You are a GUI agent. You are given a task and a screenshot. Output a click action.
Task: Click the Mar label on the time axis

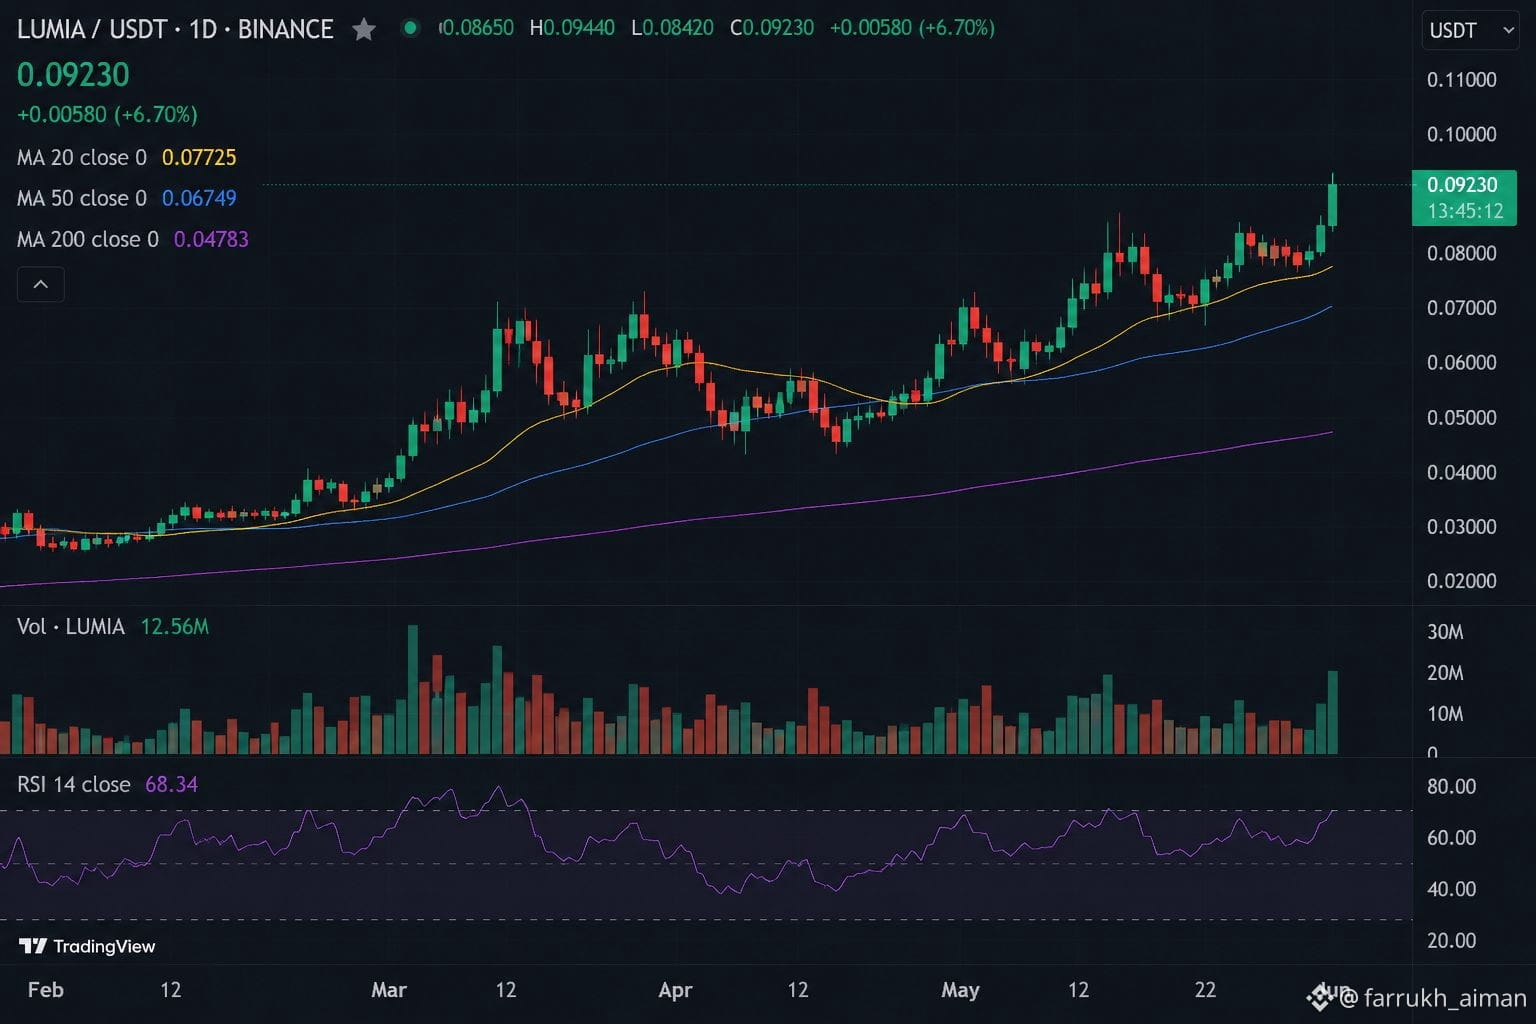(389, 990)
